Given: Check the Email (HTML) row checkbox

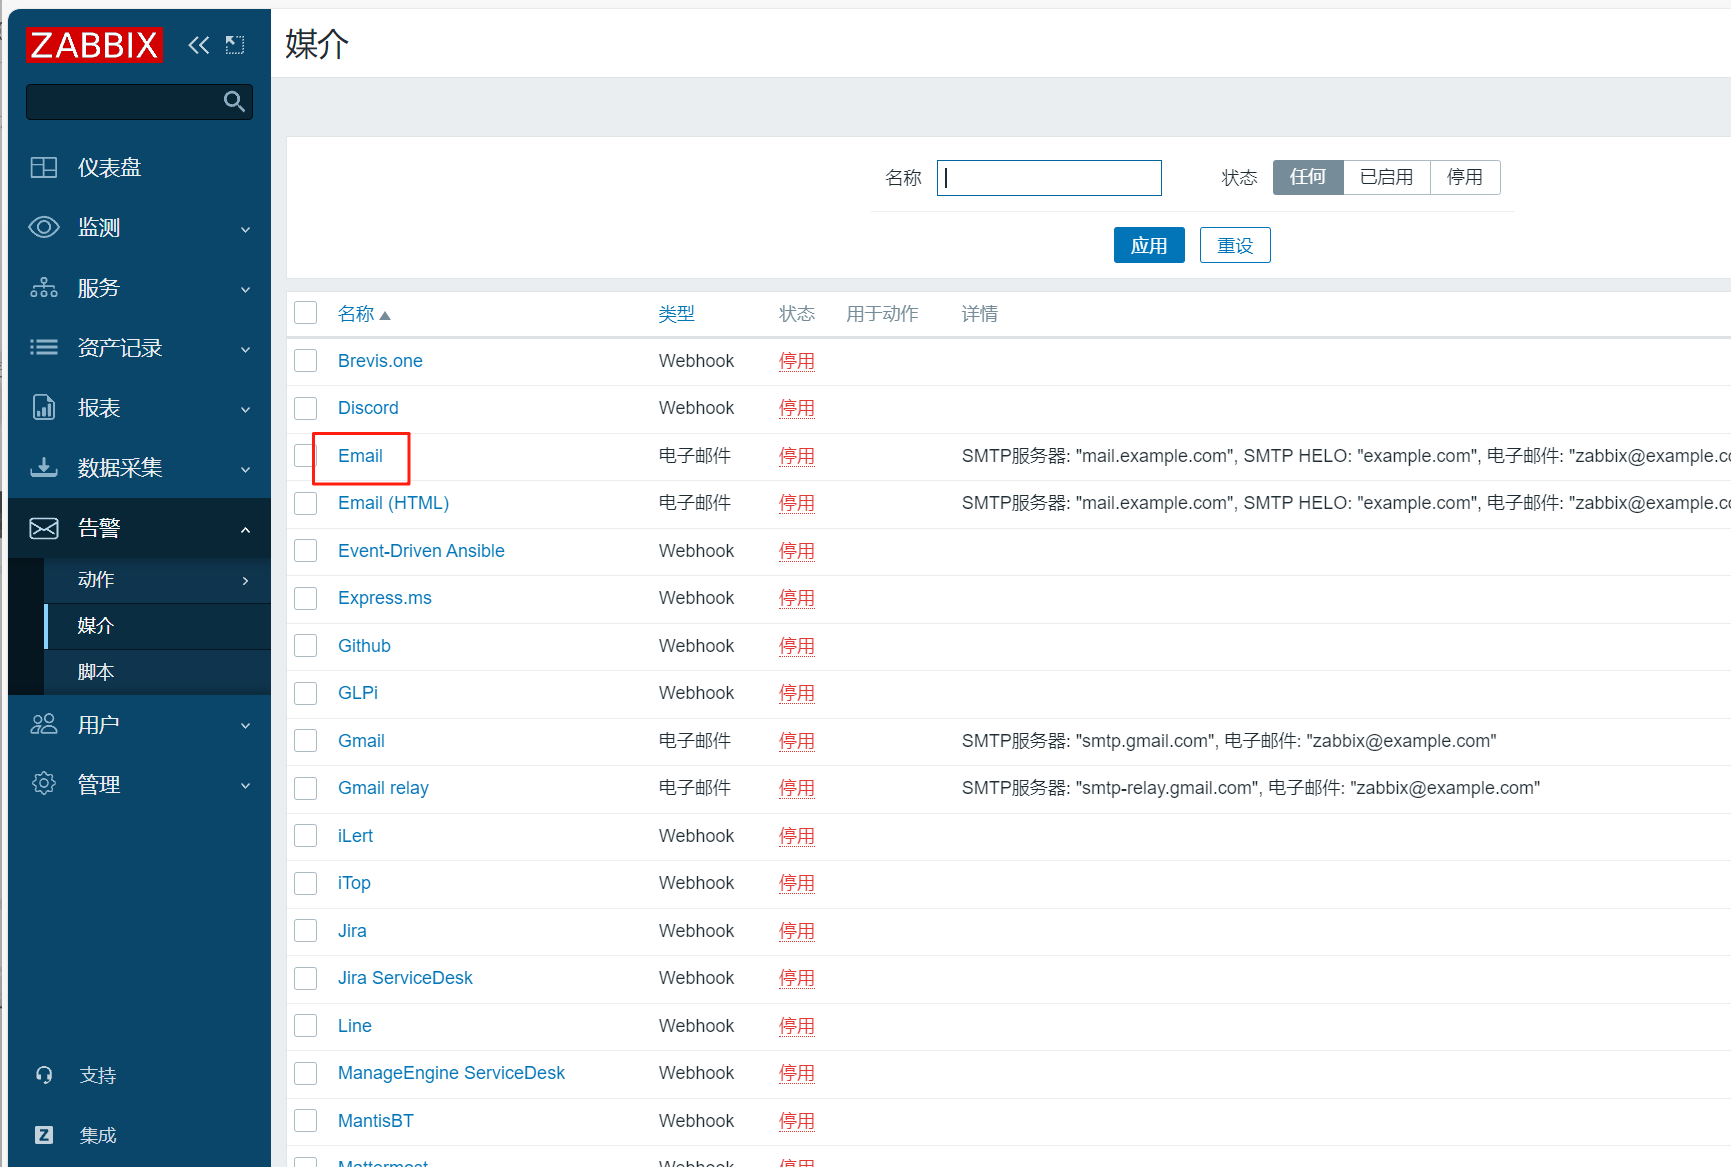Looking at the screenshot, I should [x=306, y=503].
